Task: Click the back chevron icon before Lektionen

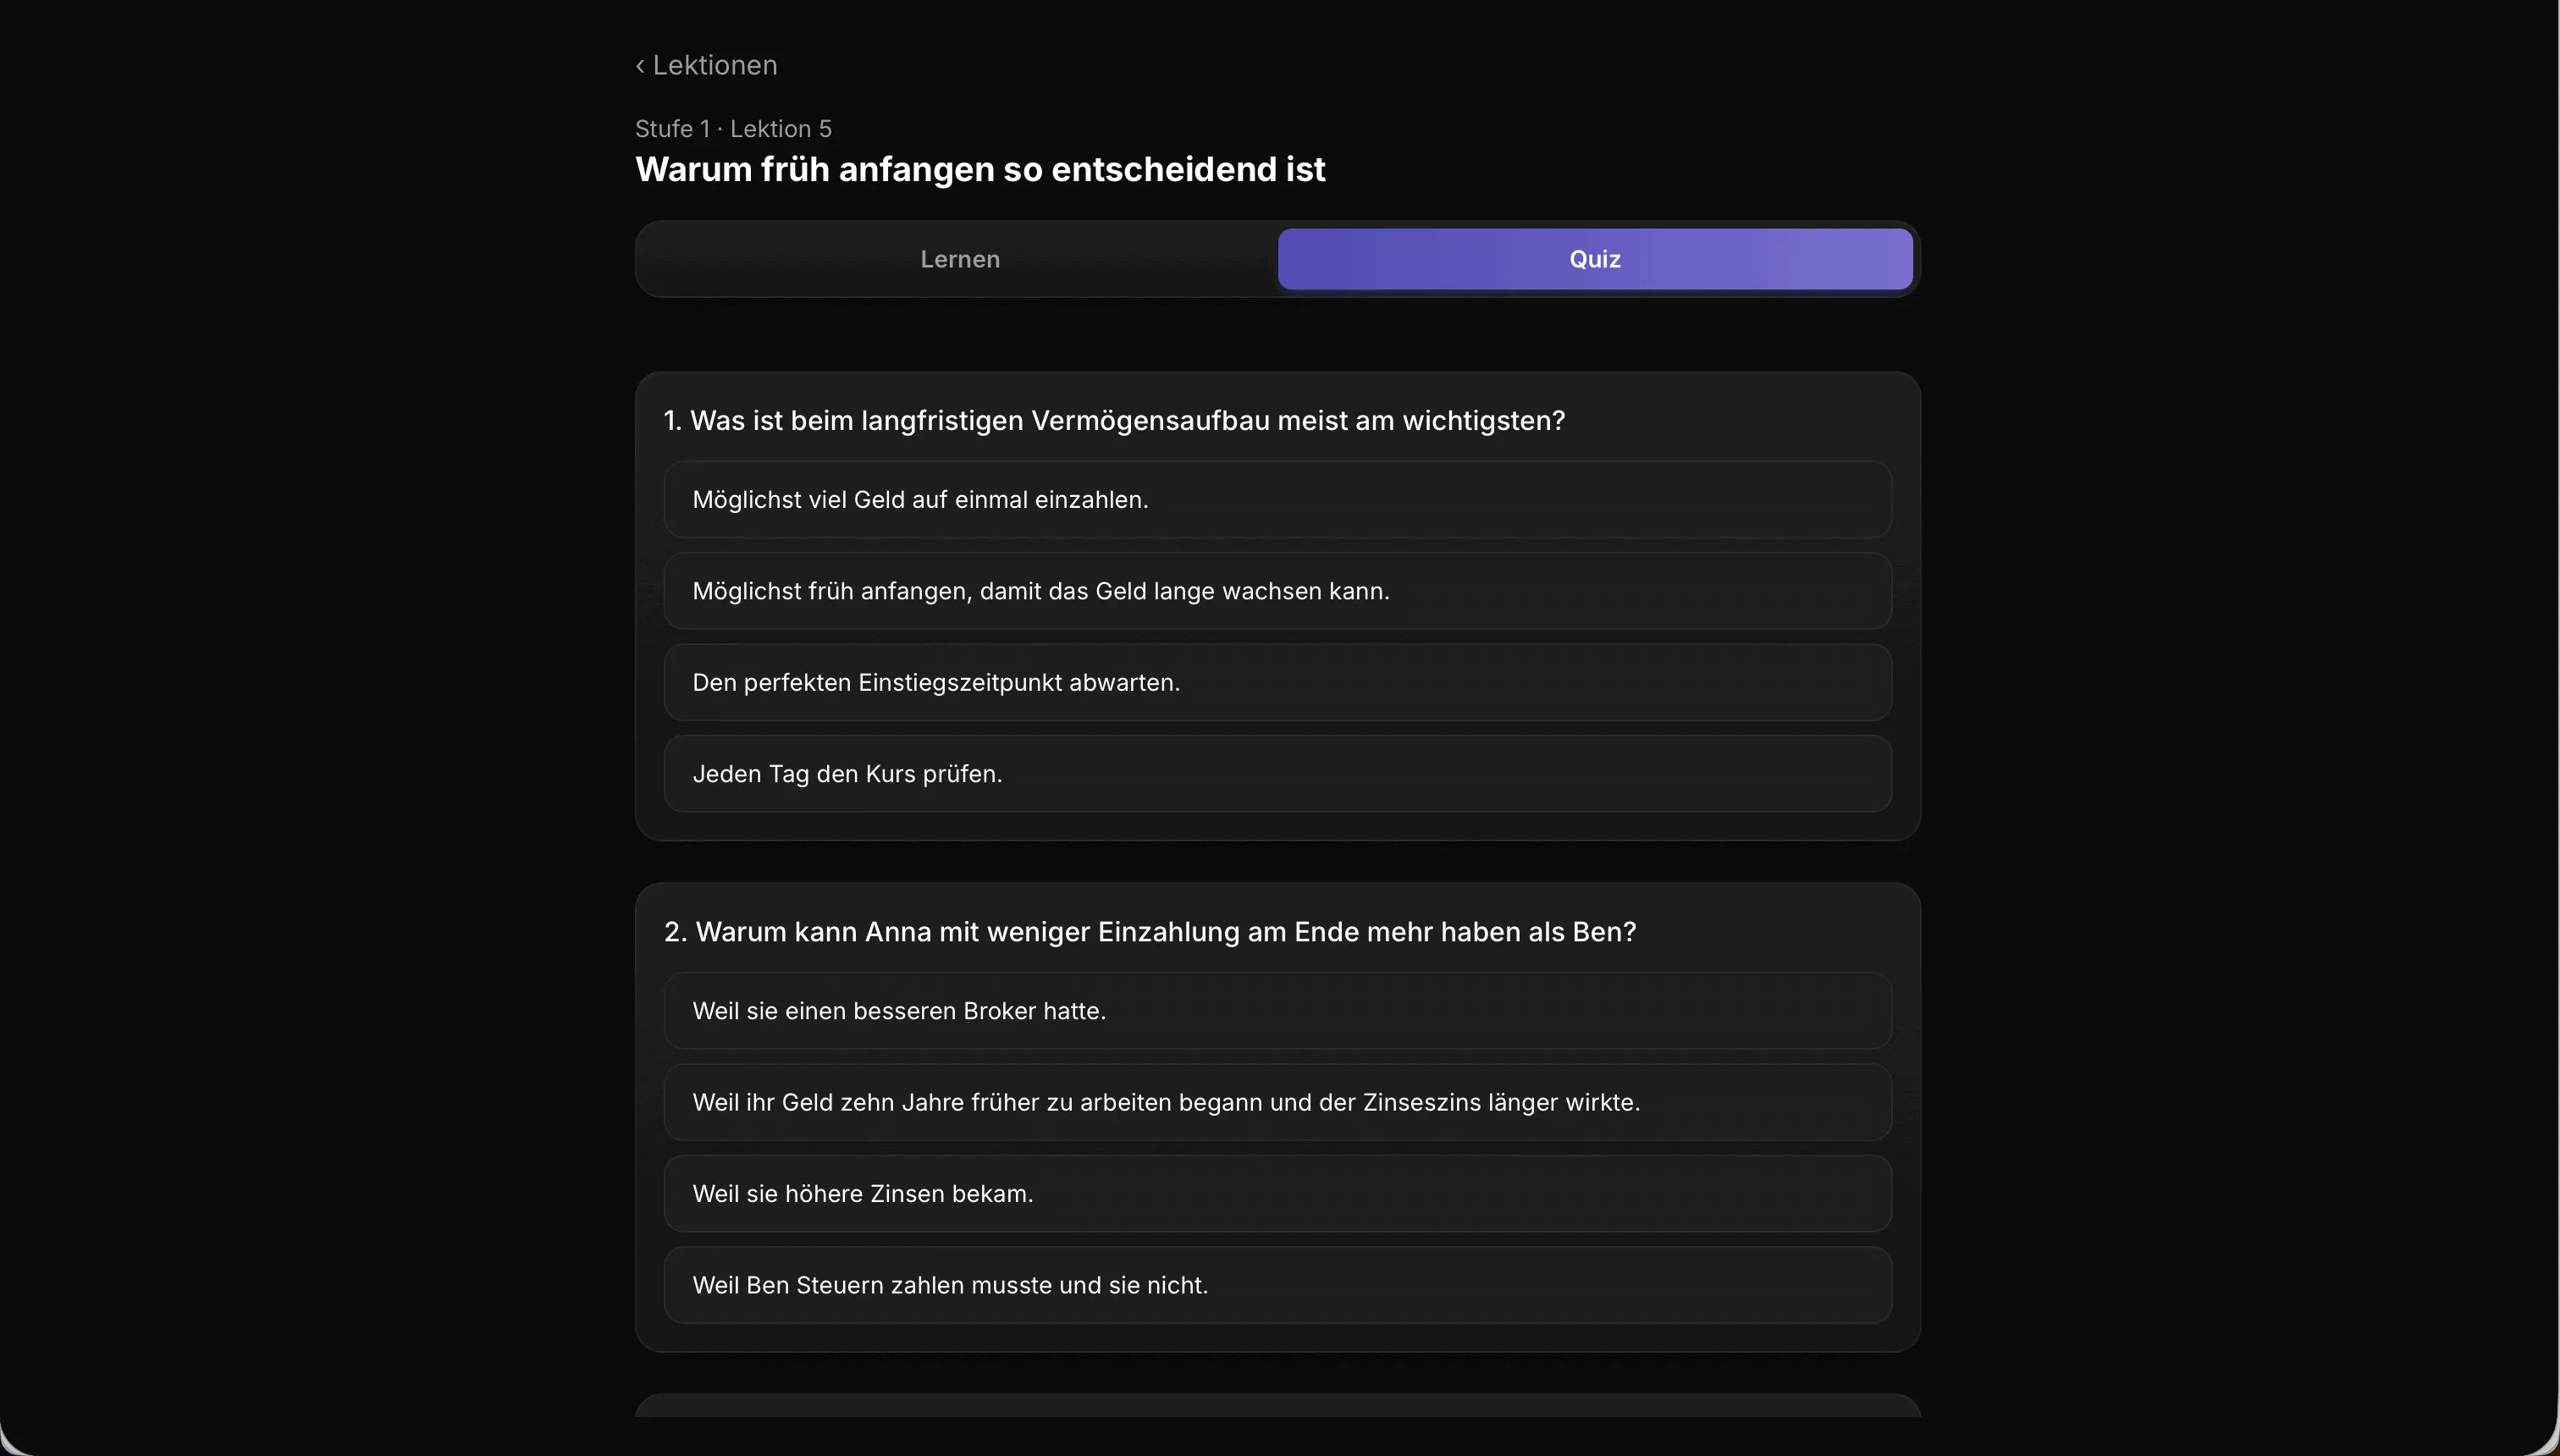Action: click(640, 66)
